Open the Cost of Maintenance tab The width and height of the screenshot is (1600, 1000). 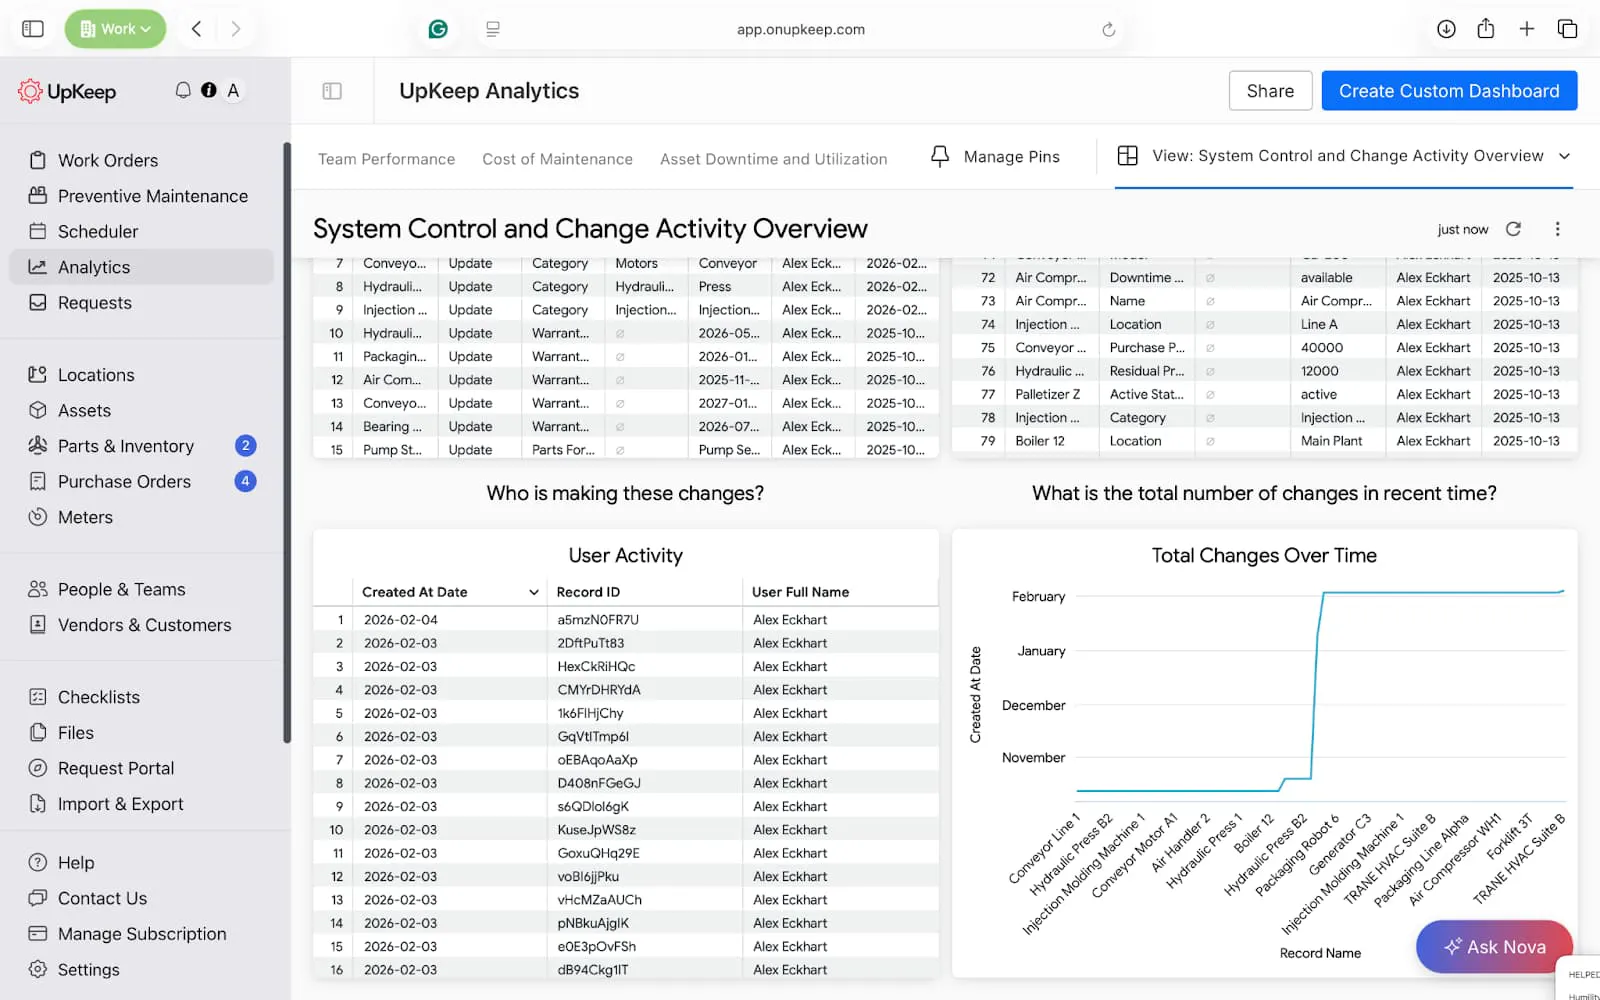pyautogui.click(x=557, y=159)
